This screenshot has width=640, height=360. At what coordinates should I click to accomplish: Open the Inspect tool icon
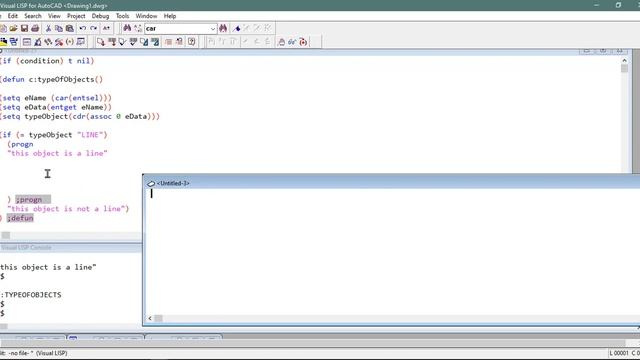(x=38, y=42)
